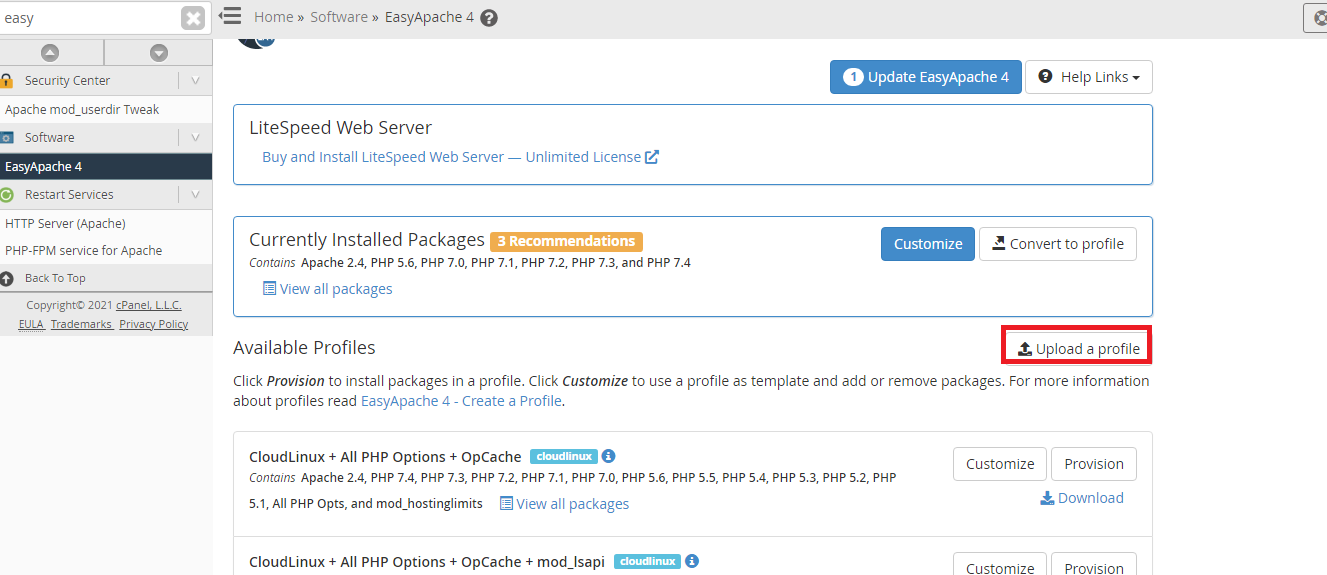Focus the sidebar search input
The height and width of the screenshot is (575, 1327).
click(88, 18)
